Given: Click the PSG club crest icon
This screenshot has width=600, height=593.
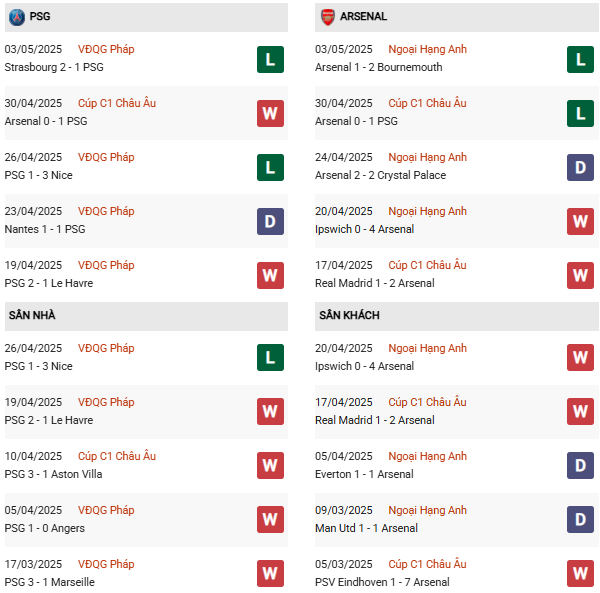Looking at the screenshot, I should (17, 17).
